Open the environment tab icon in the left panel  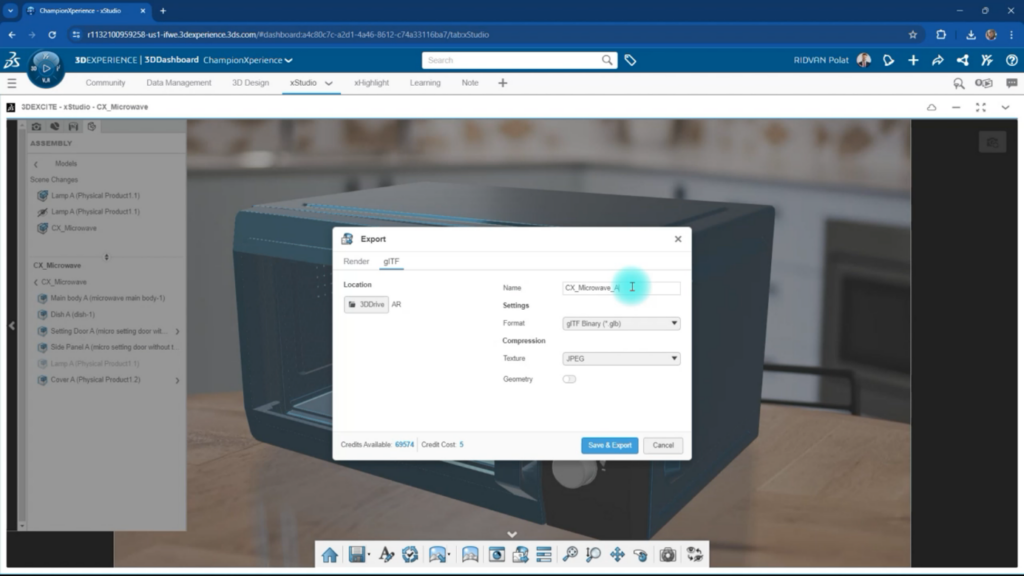click(x=73, y=127)
